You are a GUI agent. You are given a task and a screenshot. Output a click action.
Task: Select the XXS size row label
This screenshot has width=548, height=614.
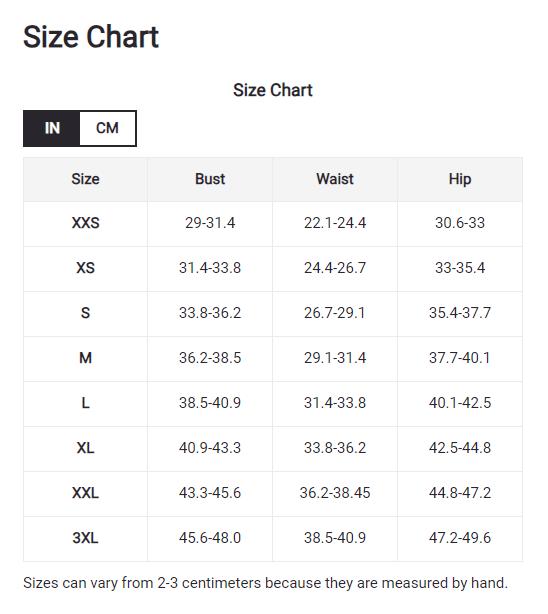(x=85, y=223)
